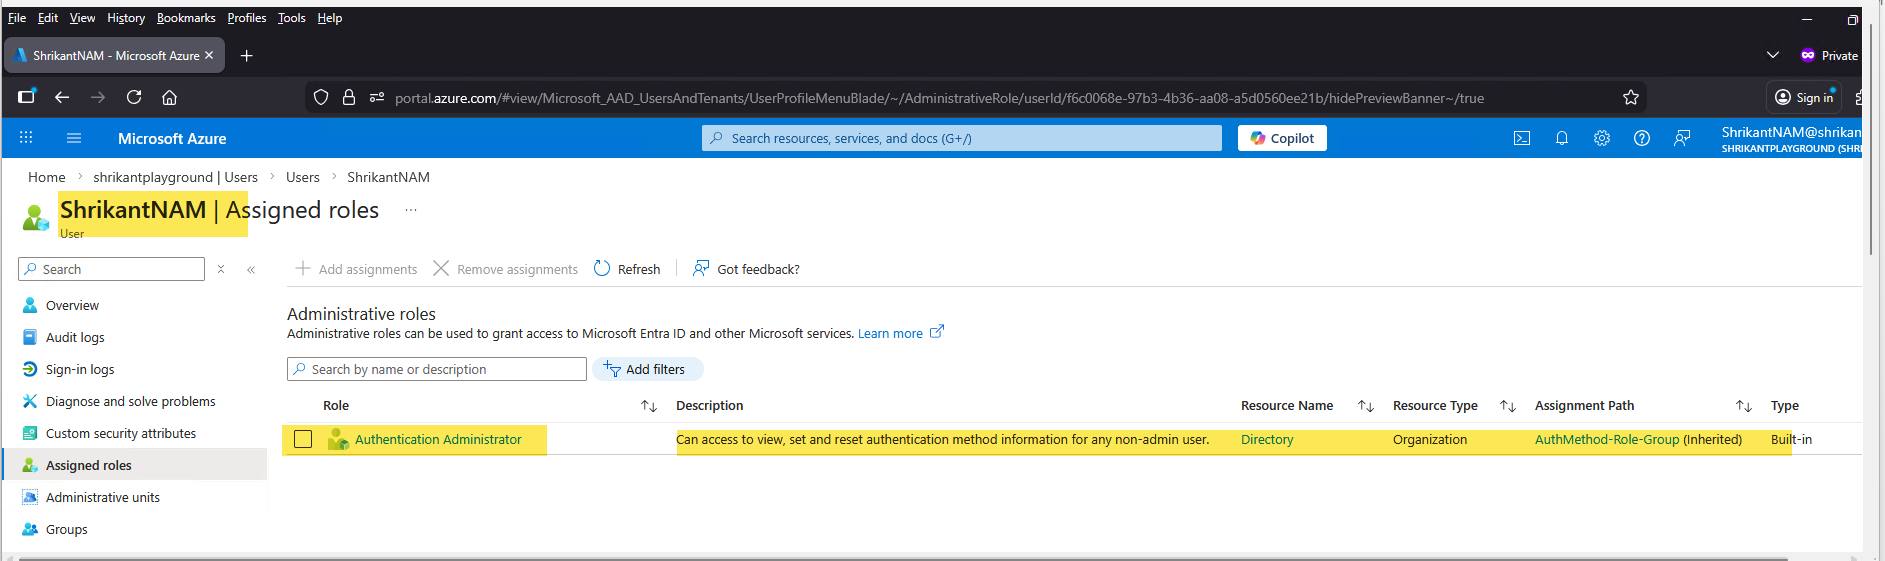1885x561 pixels.
Task: Open the History menu
Action: pyautogui.click(x=126, y=18)
